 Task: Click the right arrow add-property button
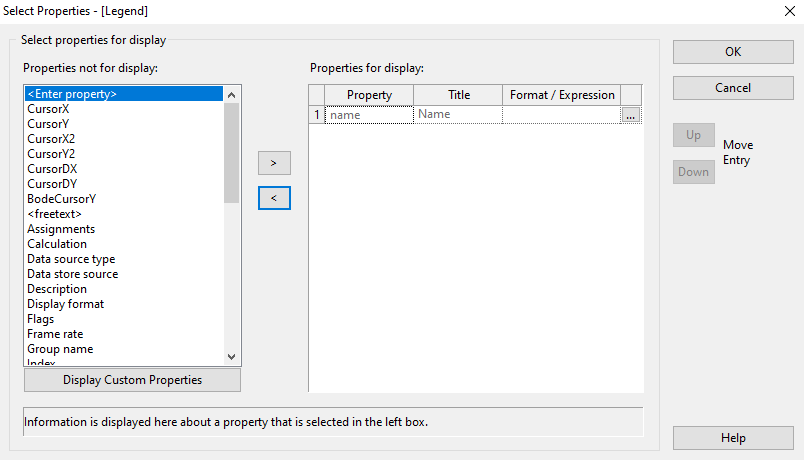[x=274, y=162]
